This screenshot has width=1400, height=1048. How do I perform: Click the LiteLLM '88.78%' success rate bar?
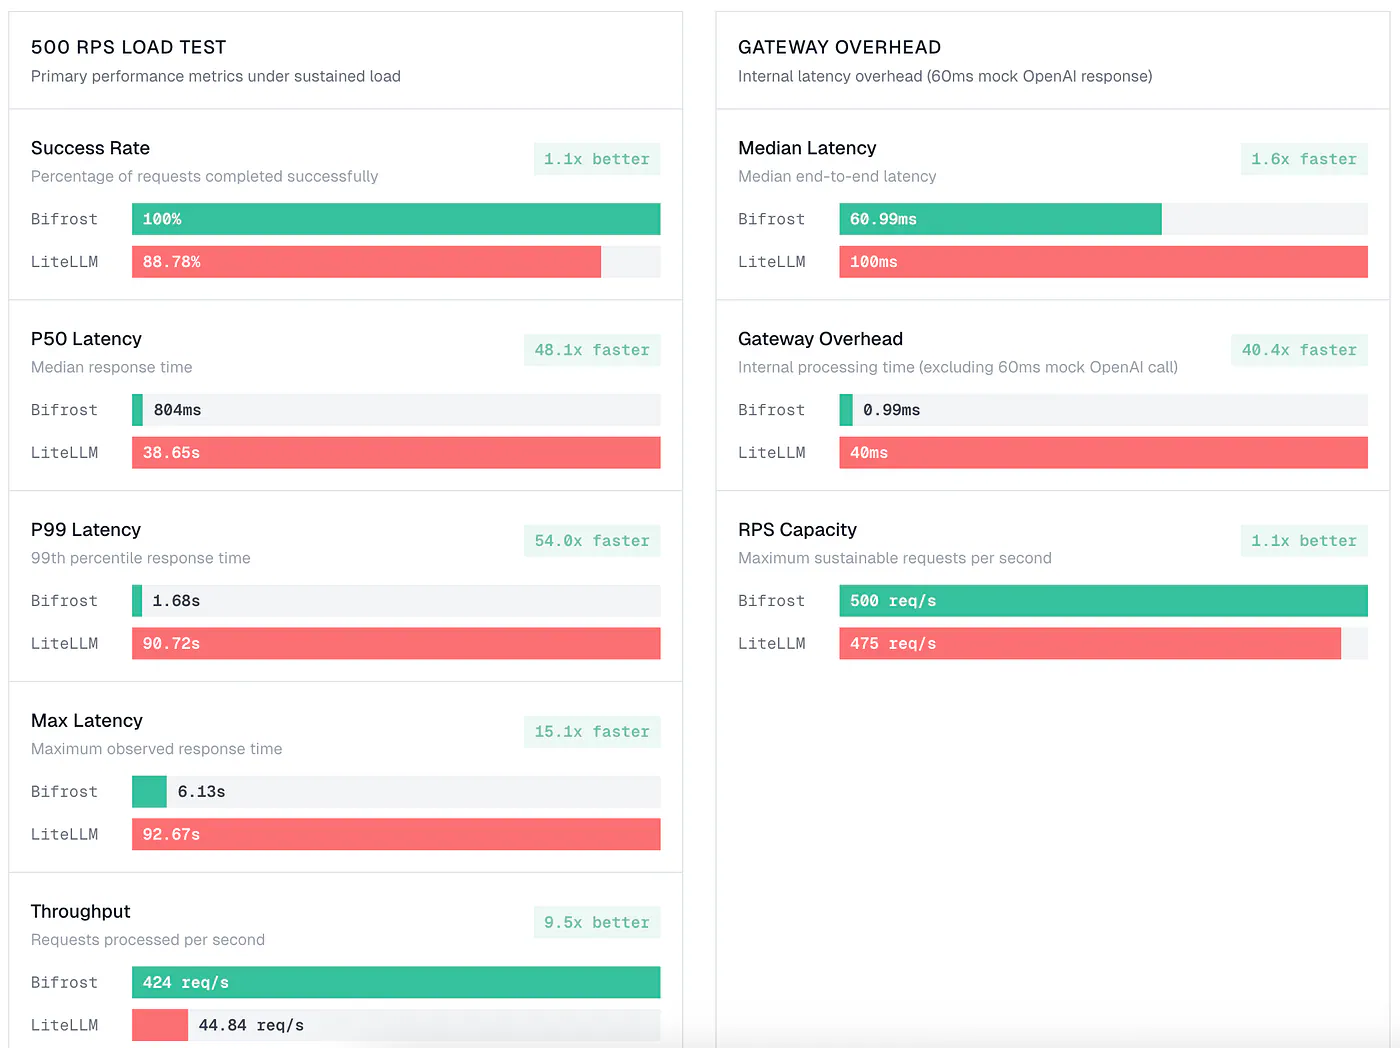point(366,262)
